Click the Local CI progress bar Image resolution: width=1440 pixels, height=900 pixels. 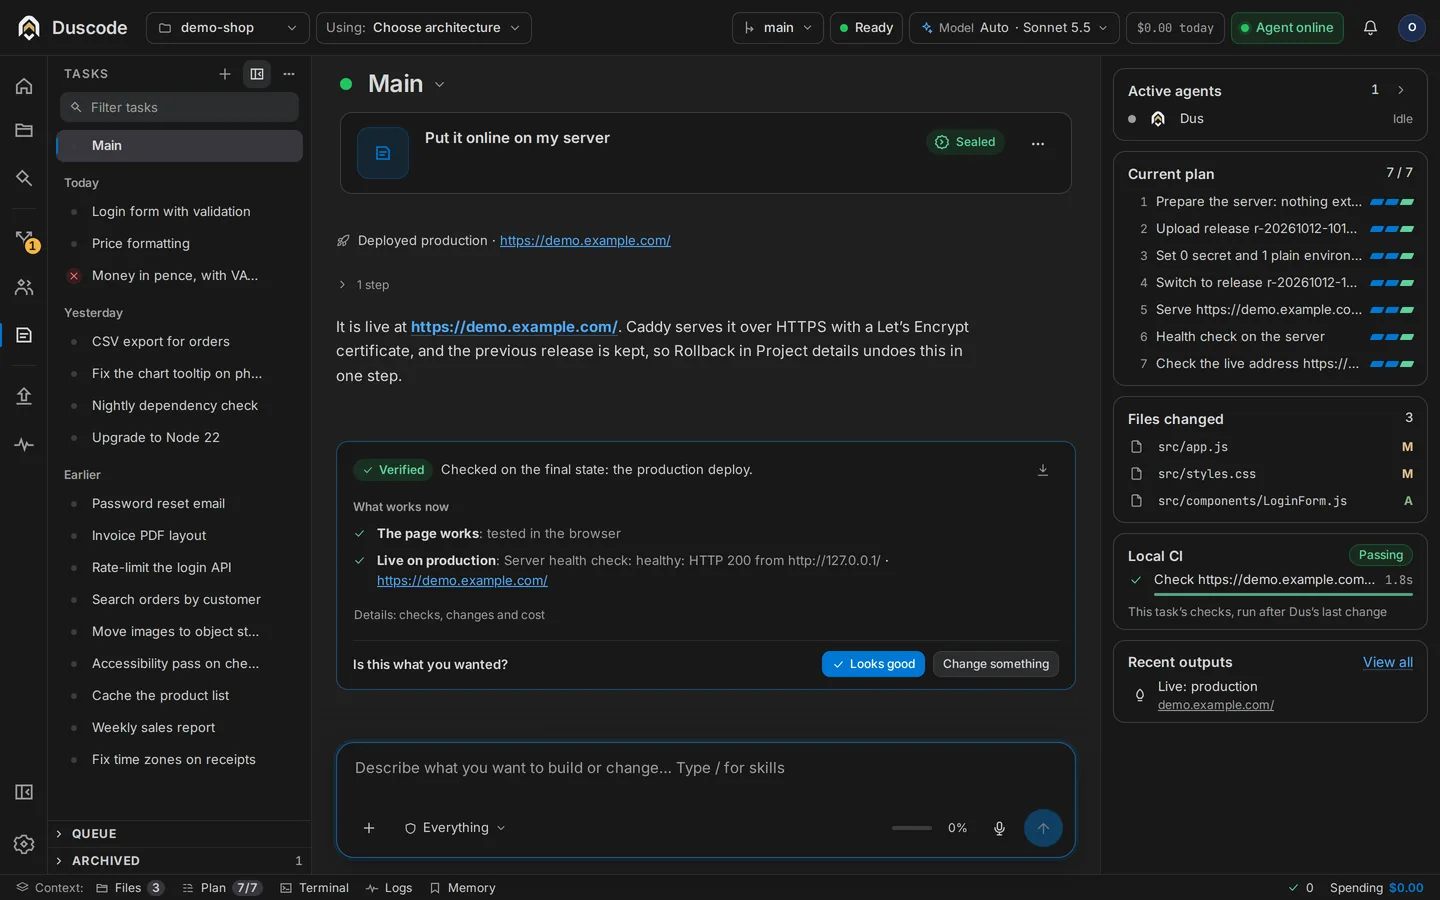1283,595
